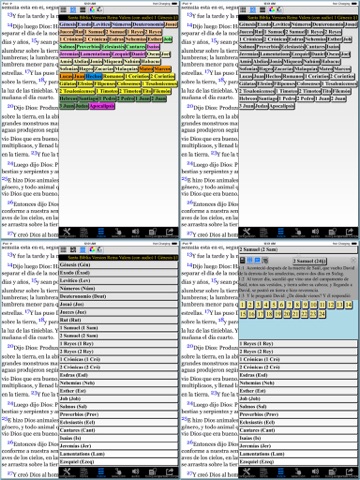360x480 pixels.
Task: Select the blue grid icon in the 2 Samuel popup
Action: [250, 260]
